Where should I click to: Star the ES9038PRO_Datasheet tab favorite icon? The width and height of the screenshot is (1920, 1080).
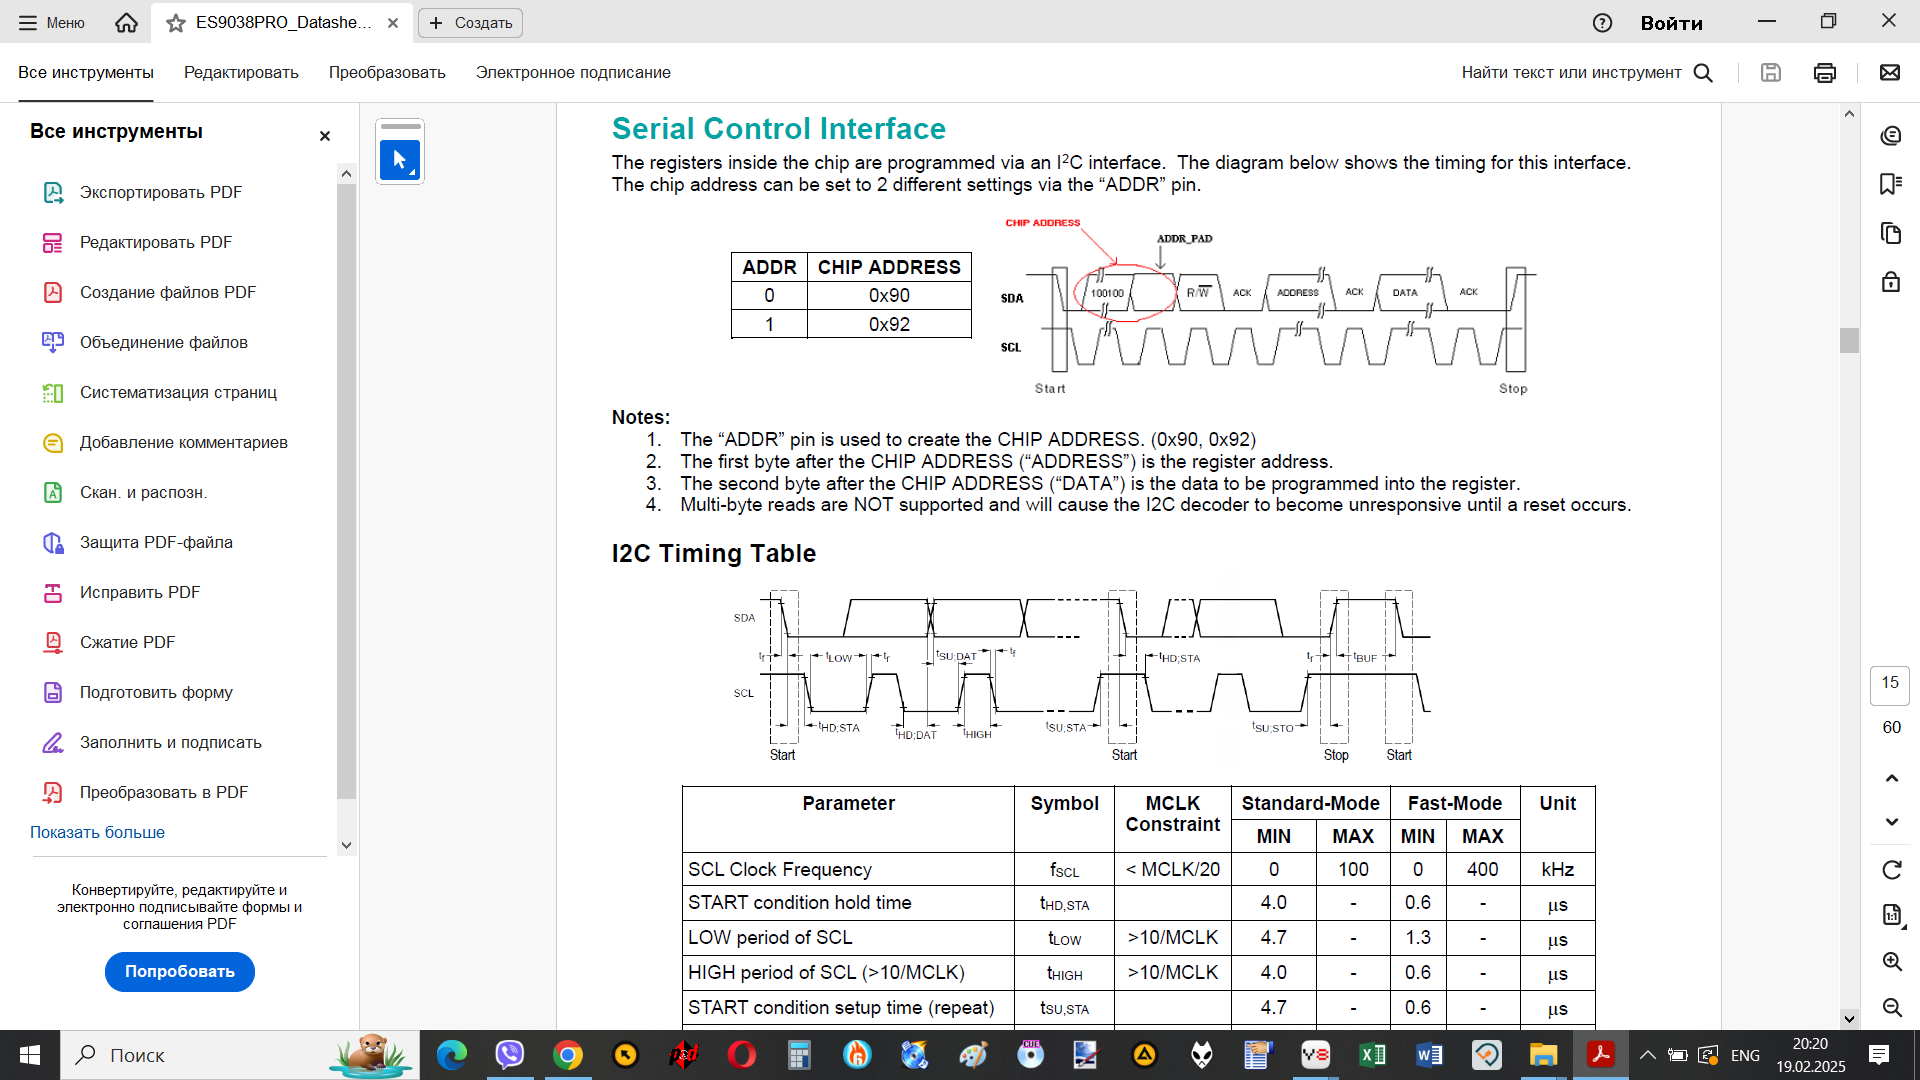pos(176,23)
